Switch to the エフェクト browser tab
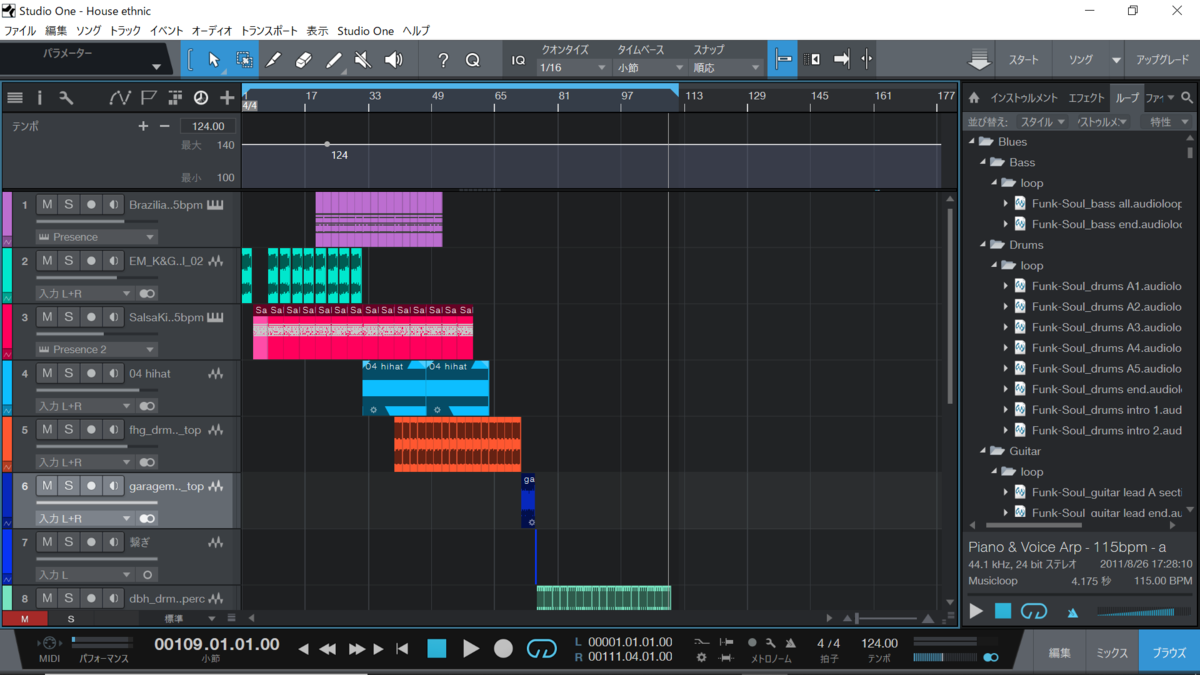 [x=1087, y=98]
